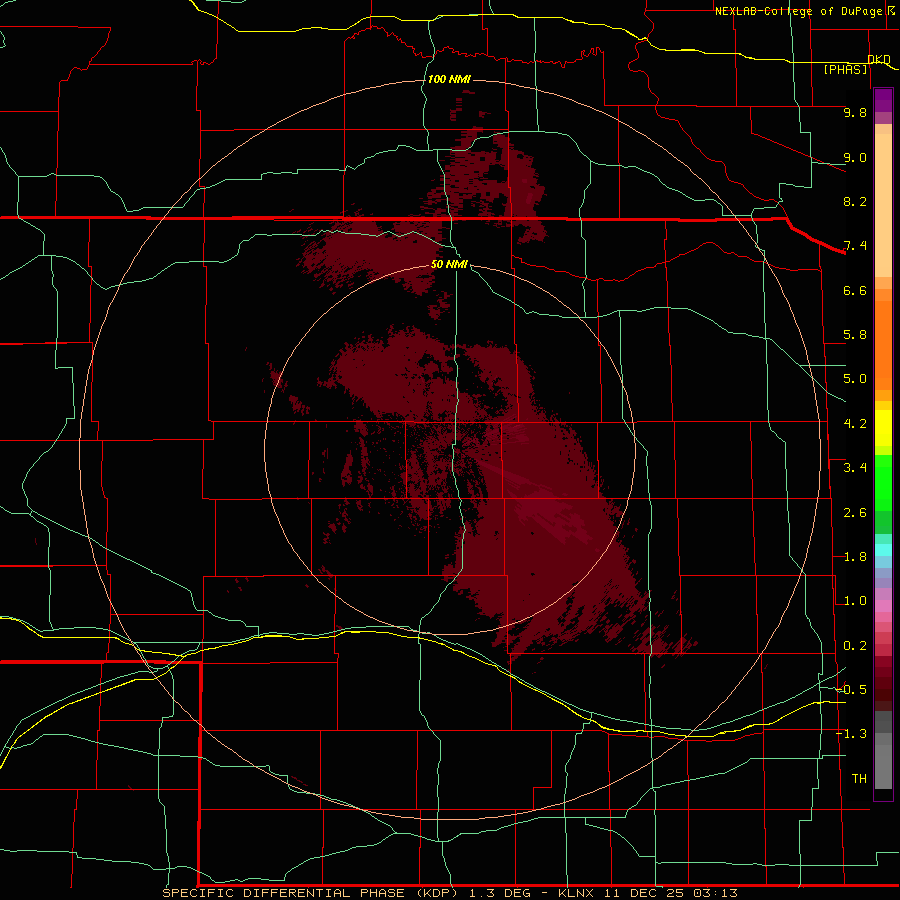Viewport: 900px width, 900px height.
Task: Click the 100 NMI range ring label
Action: click(x=449, y=79)
